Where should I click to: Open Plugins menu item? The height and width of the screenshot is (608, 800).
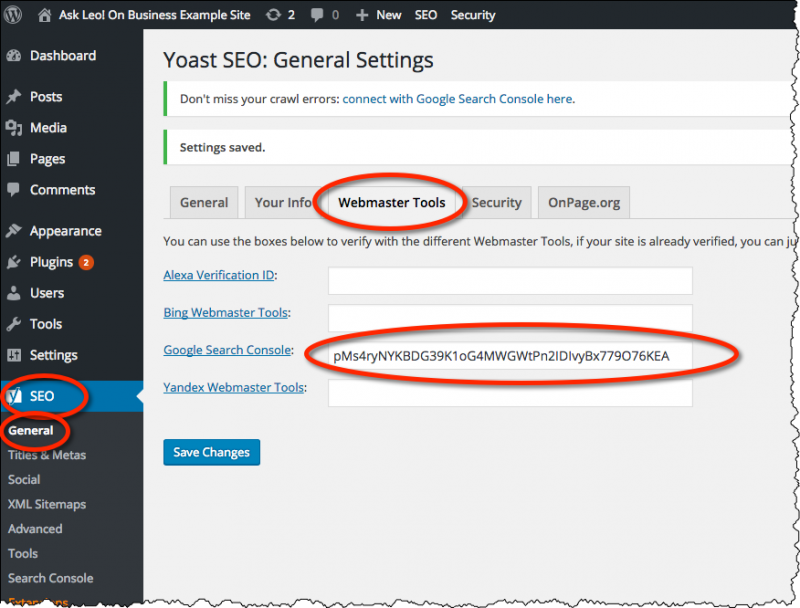(52, 262)
